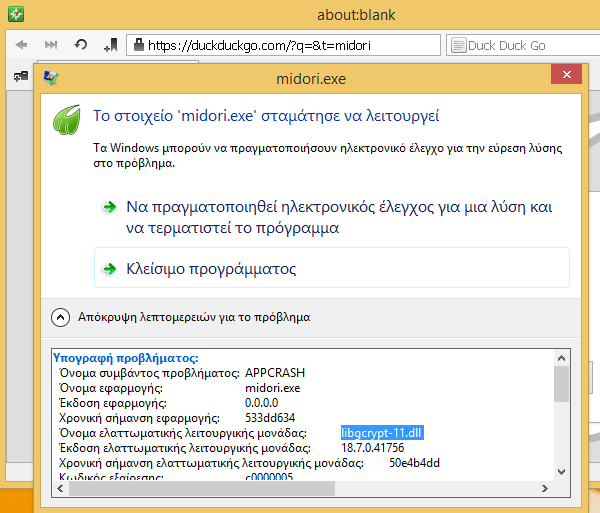Click Midori's next sub-page forward button
This screenshot has height=513, width=600.
(x=51, y=45)
